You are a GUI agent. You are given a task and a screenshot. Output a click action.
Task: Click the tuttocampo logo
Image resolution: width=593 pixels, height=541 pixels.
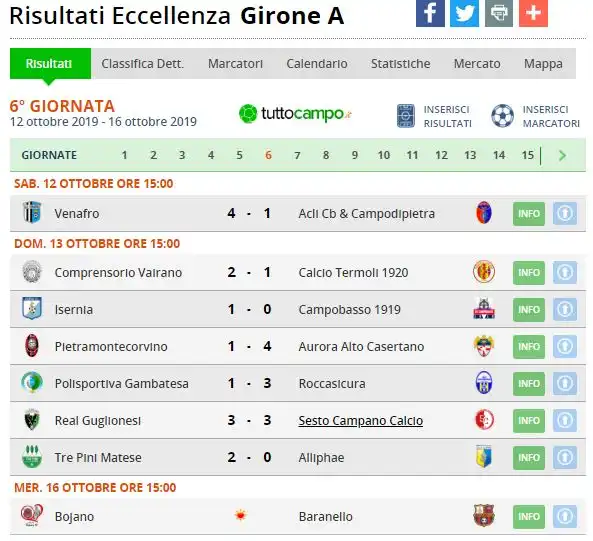[295, 114]
